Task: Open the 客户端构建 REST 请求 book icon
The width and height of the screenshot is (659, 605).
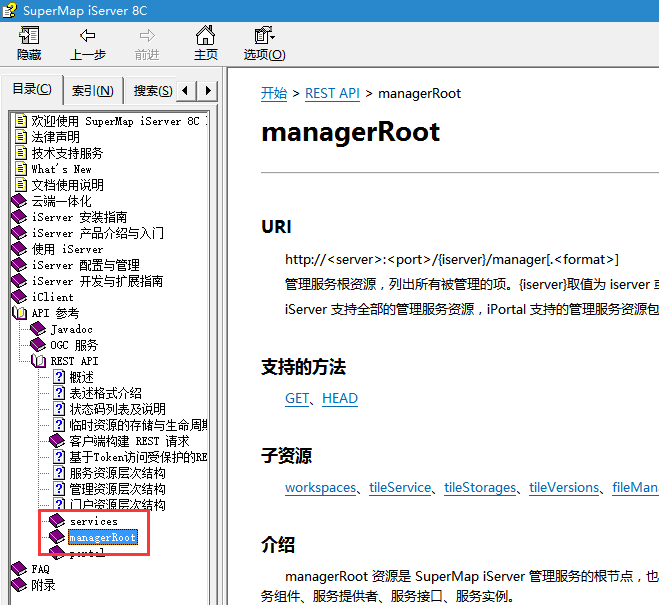Action: click(57, 441)
